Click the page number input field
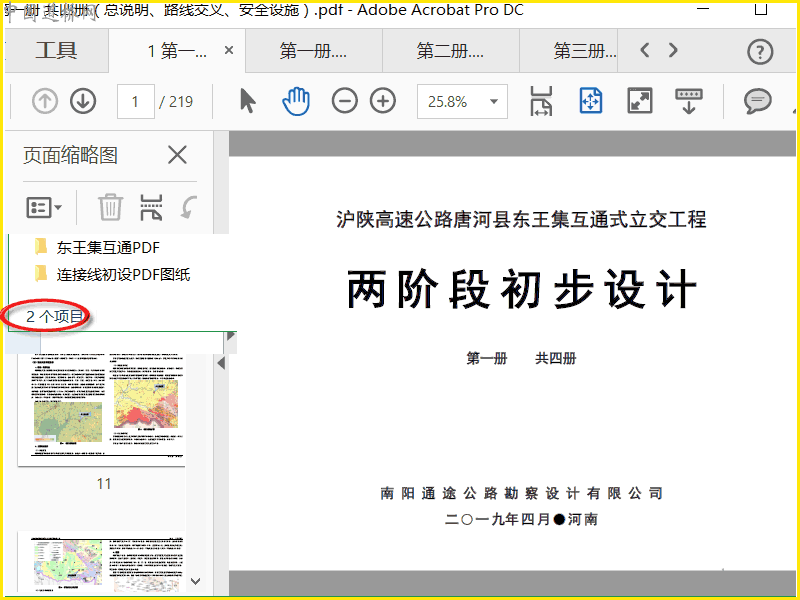Screen dimensions: 800x600 136,102
